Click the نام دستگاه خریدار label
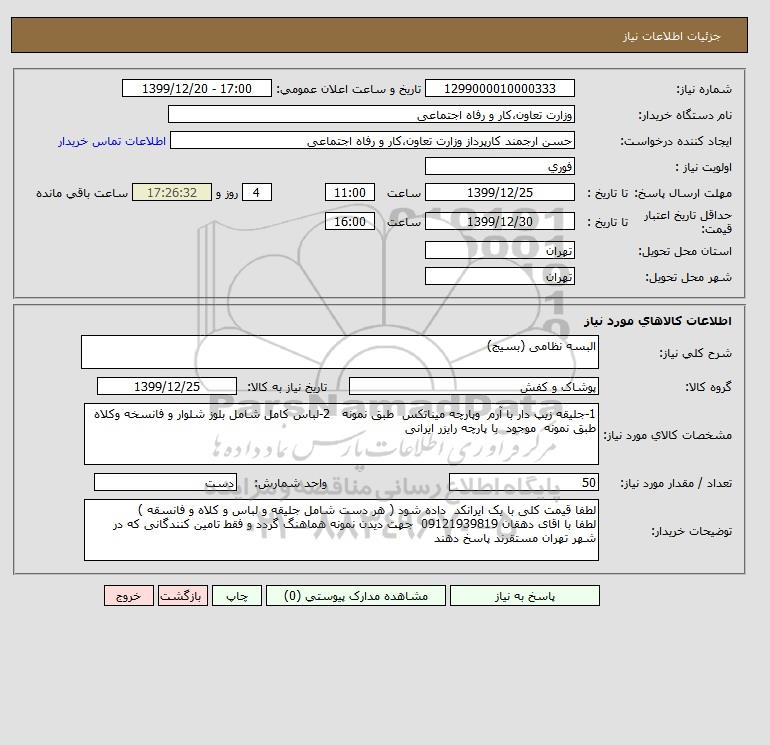The height and width of the screenshot is (745, 770). [685, 115]
